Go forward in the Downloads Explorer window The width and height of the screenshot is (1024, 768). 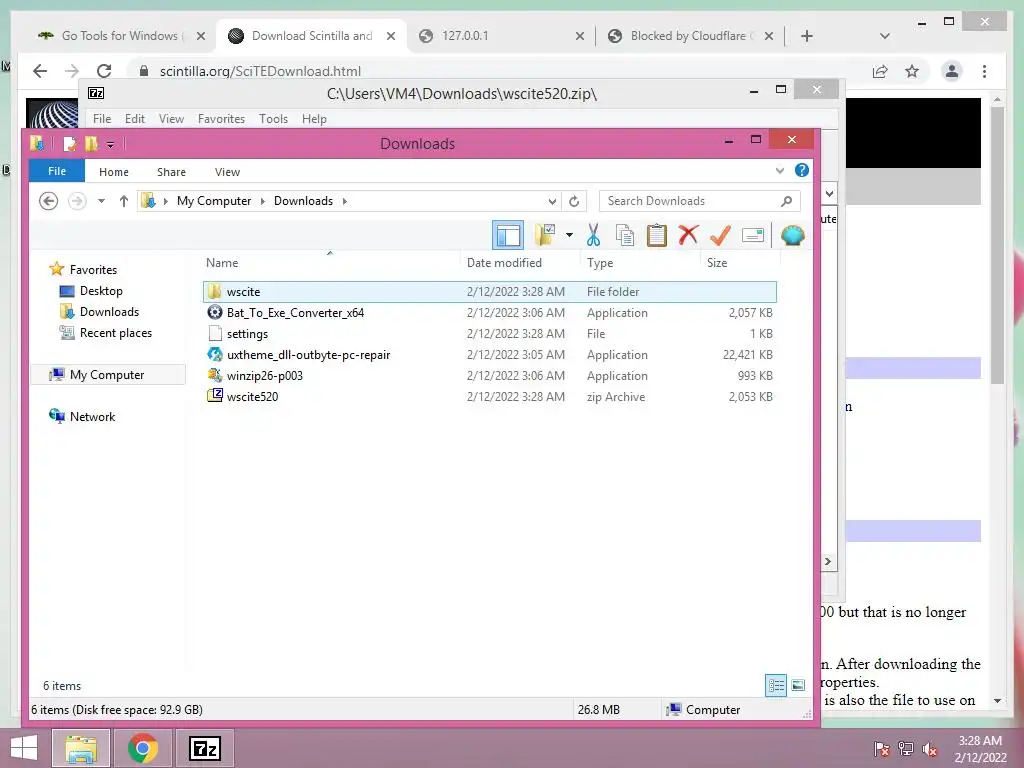click(77, 201)
